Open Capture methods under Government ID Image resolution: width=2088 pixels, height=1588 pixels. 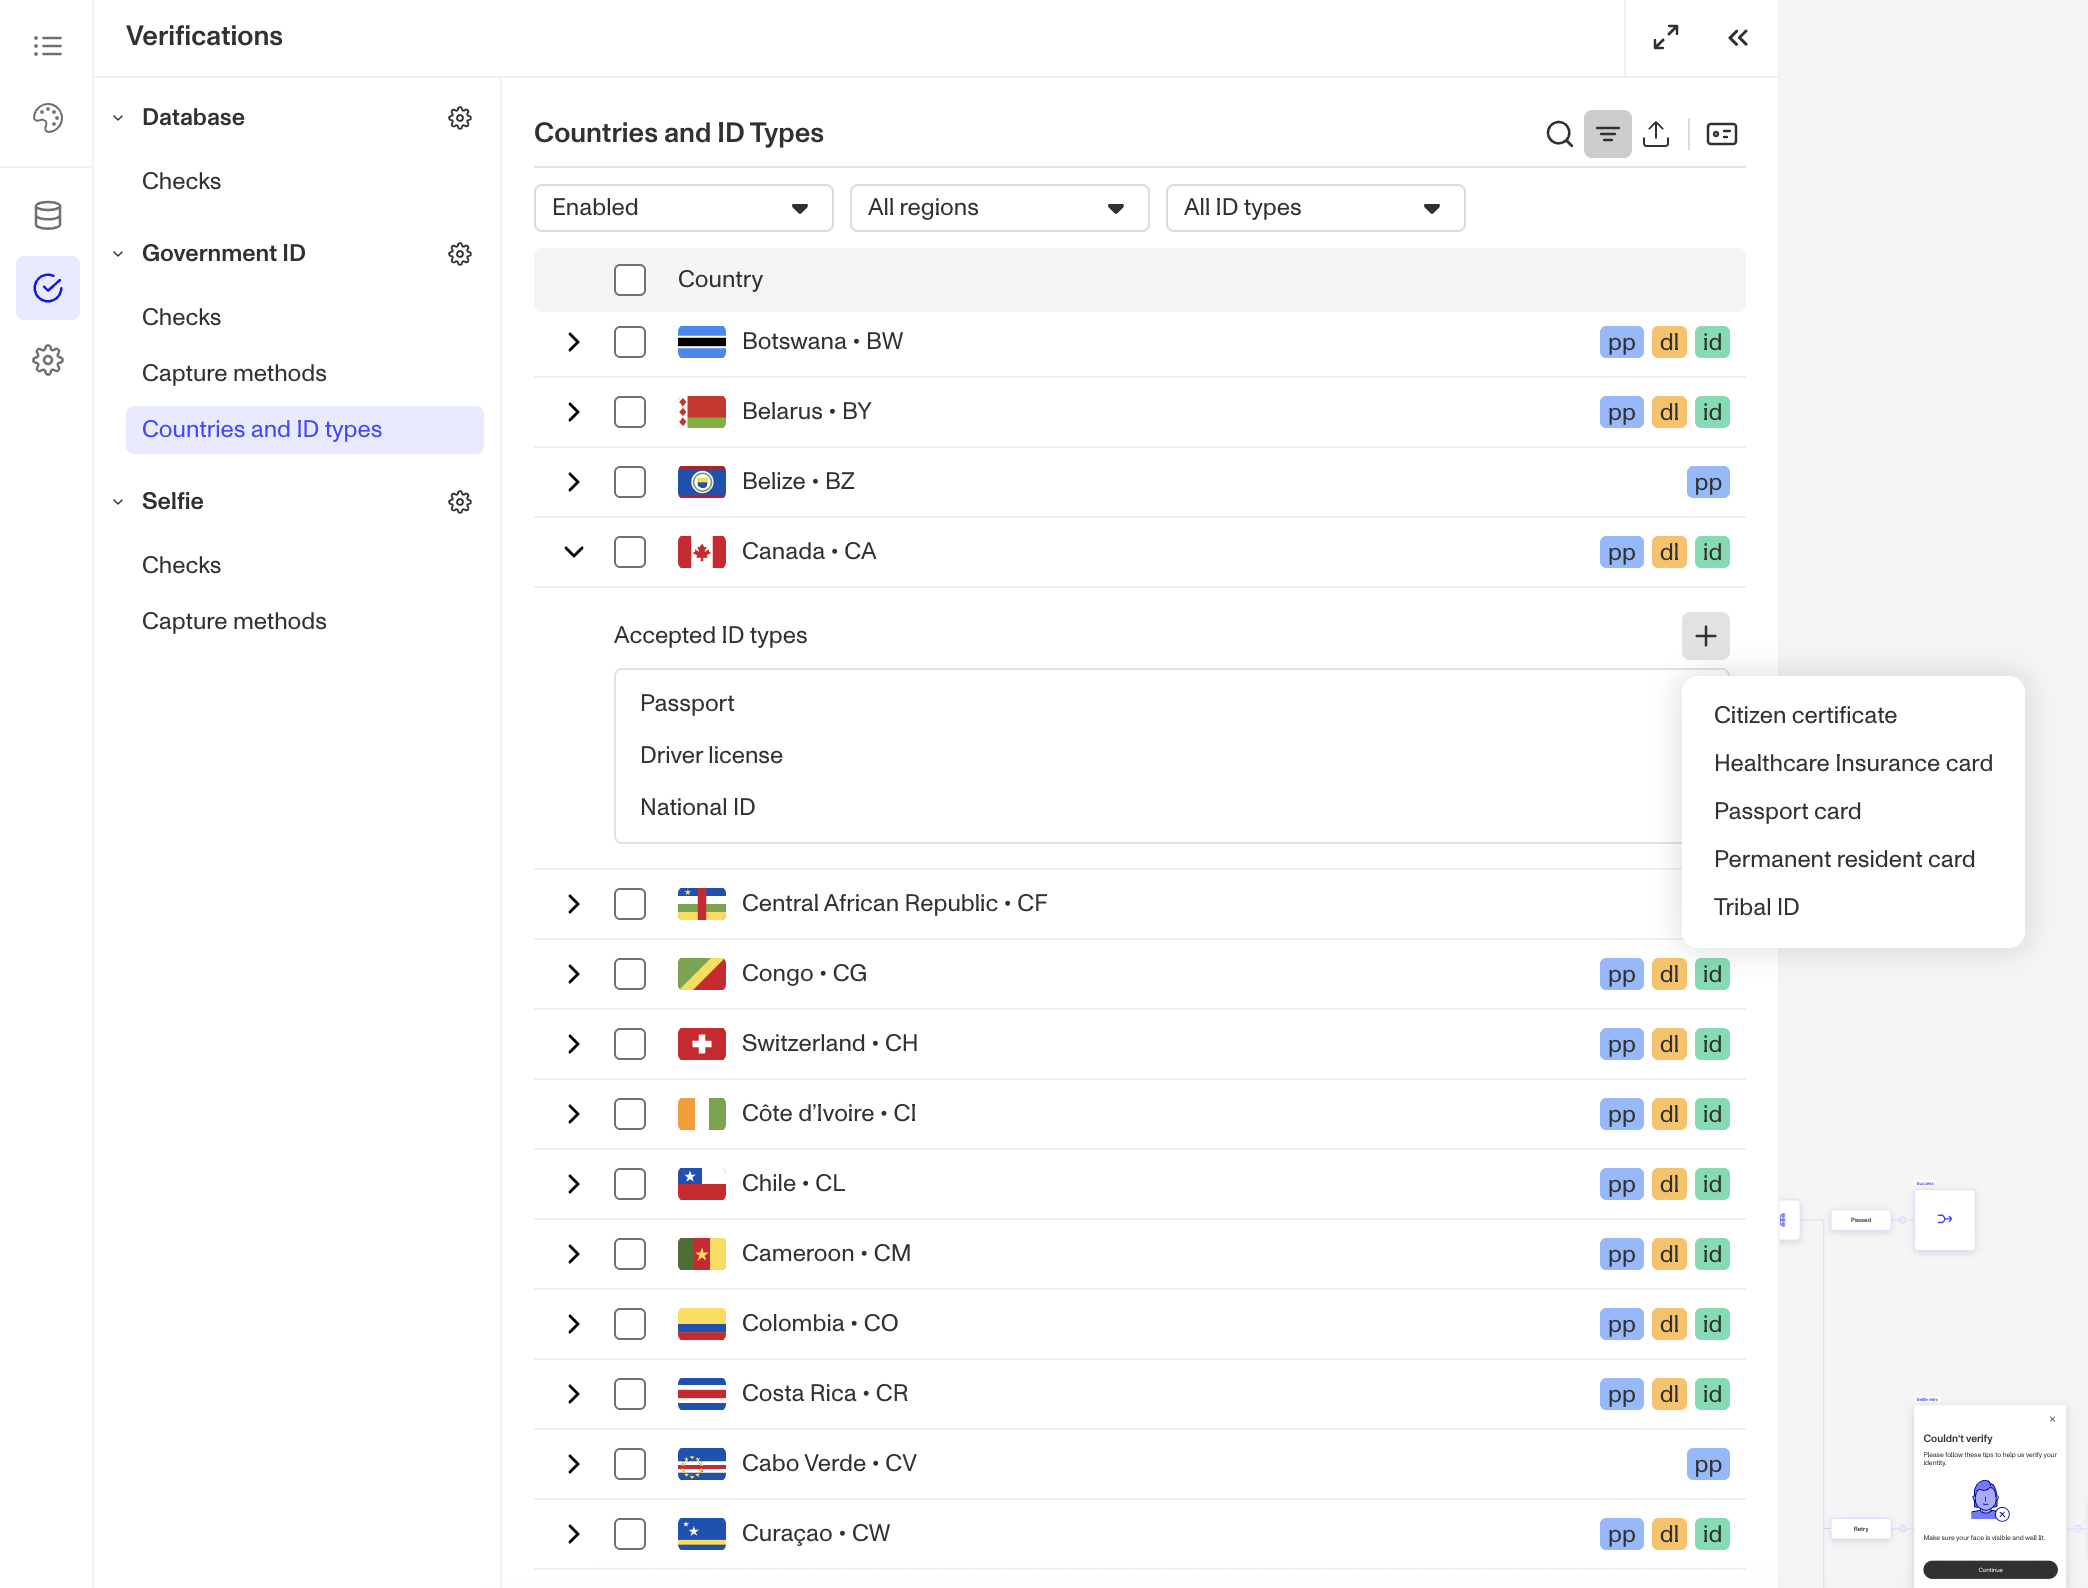234,373
